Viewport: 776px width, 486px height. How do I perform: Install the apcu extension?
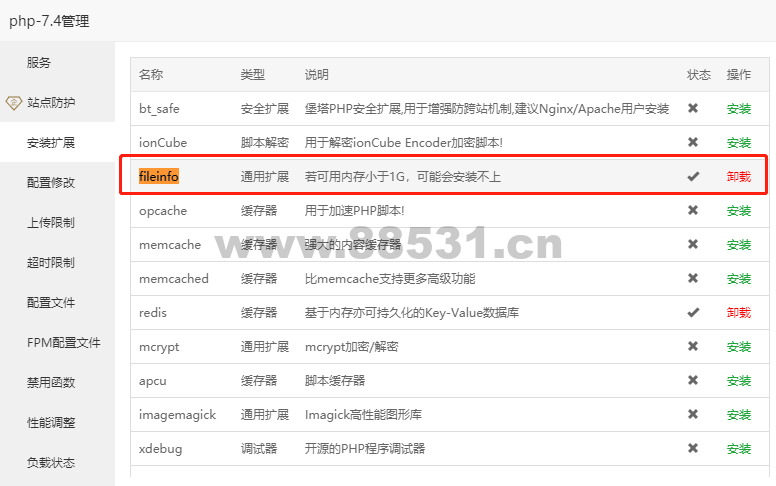739,381
